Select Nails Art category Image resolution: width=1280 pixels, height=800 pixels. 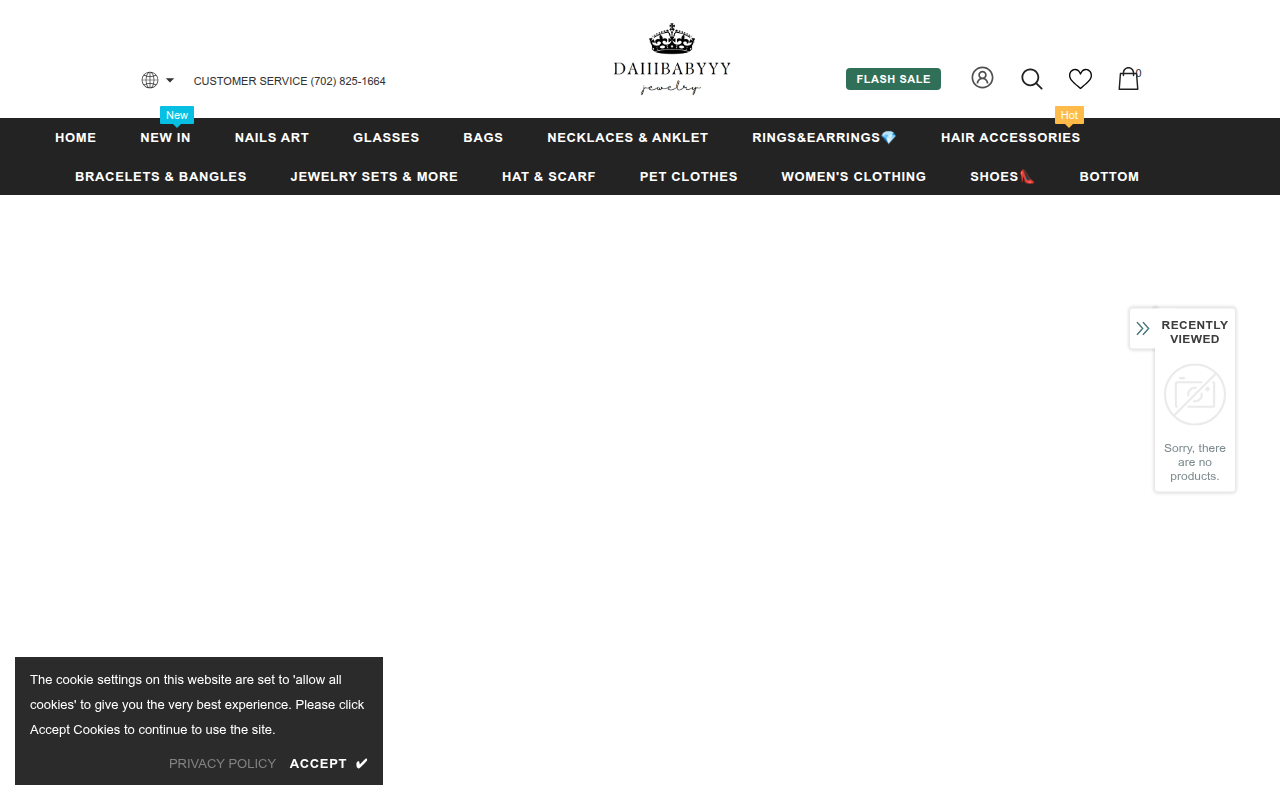[x=272, y=138]
